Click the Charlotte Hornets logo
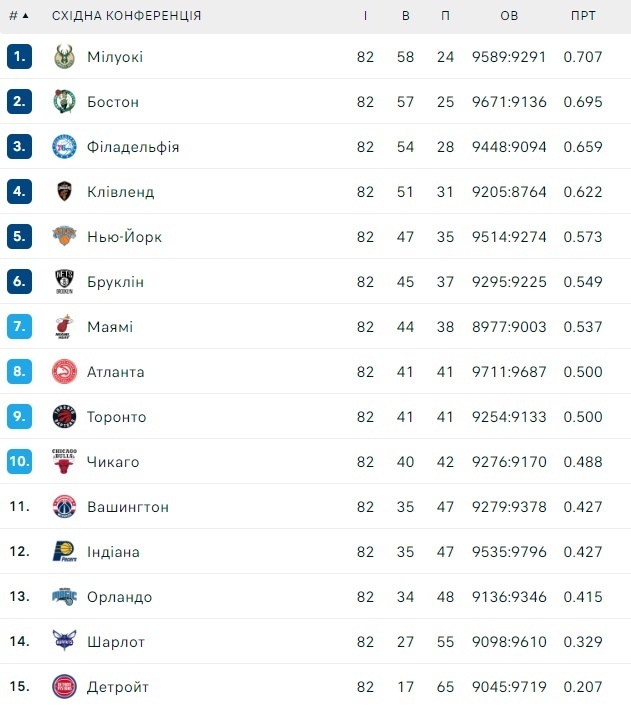This screenshot has width=631, height=707. (x=64, y=642)
